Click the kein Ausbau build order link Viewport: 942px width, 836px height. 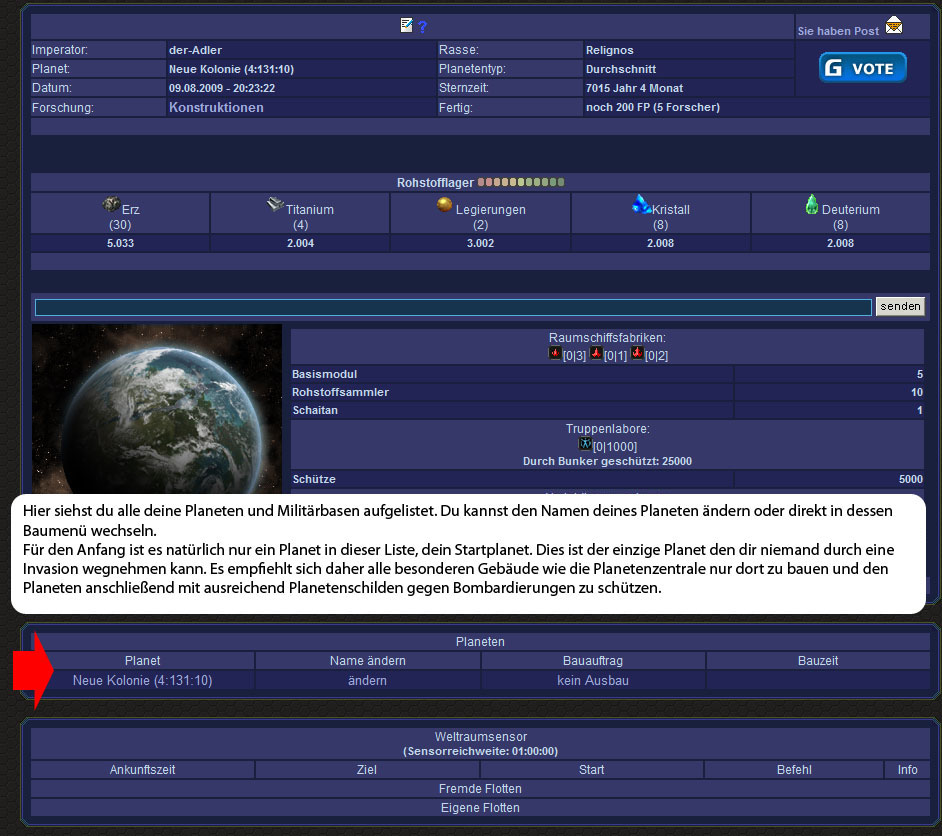click(x=593, y=680)
